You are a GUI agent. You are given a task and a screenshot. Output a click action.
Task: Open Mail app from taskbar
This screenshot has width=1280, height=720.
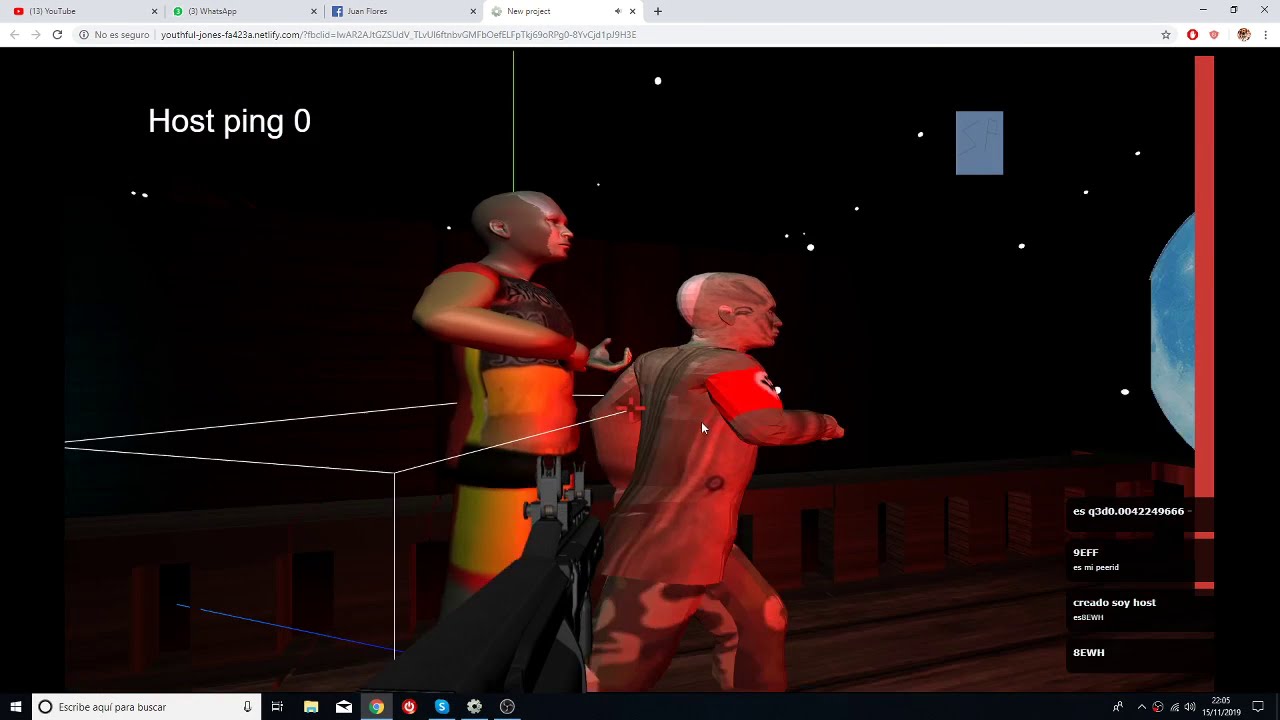point(344,707)
